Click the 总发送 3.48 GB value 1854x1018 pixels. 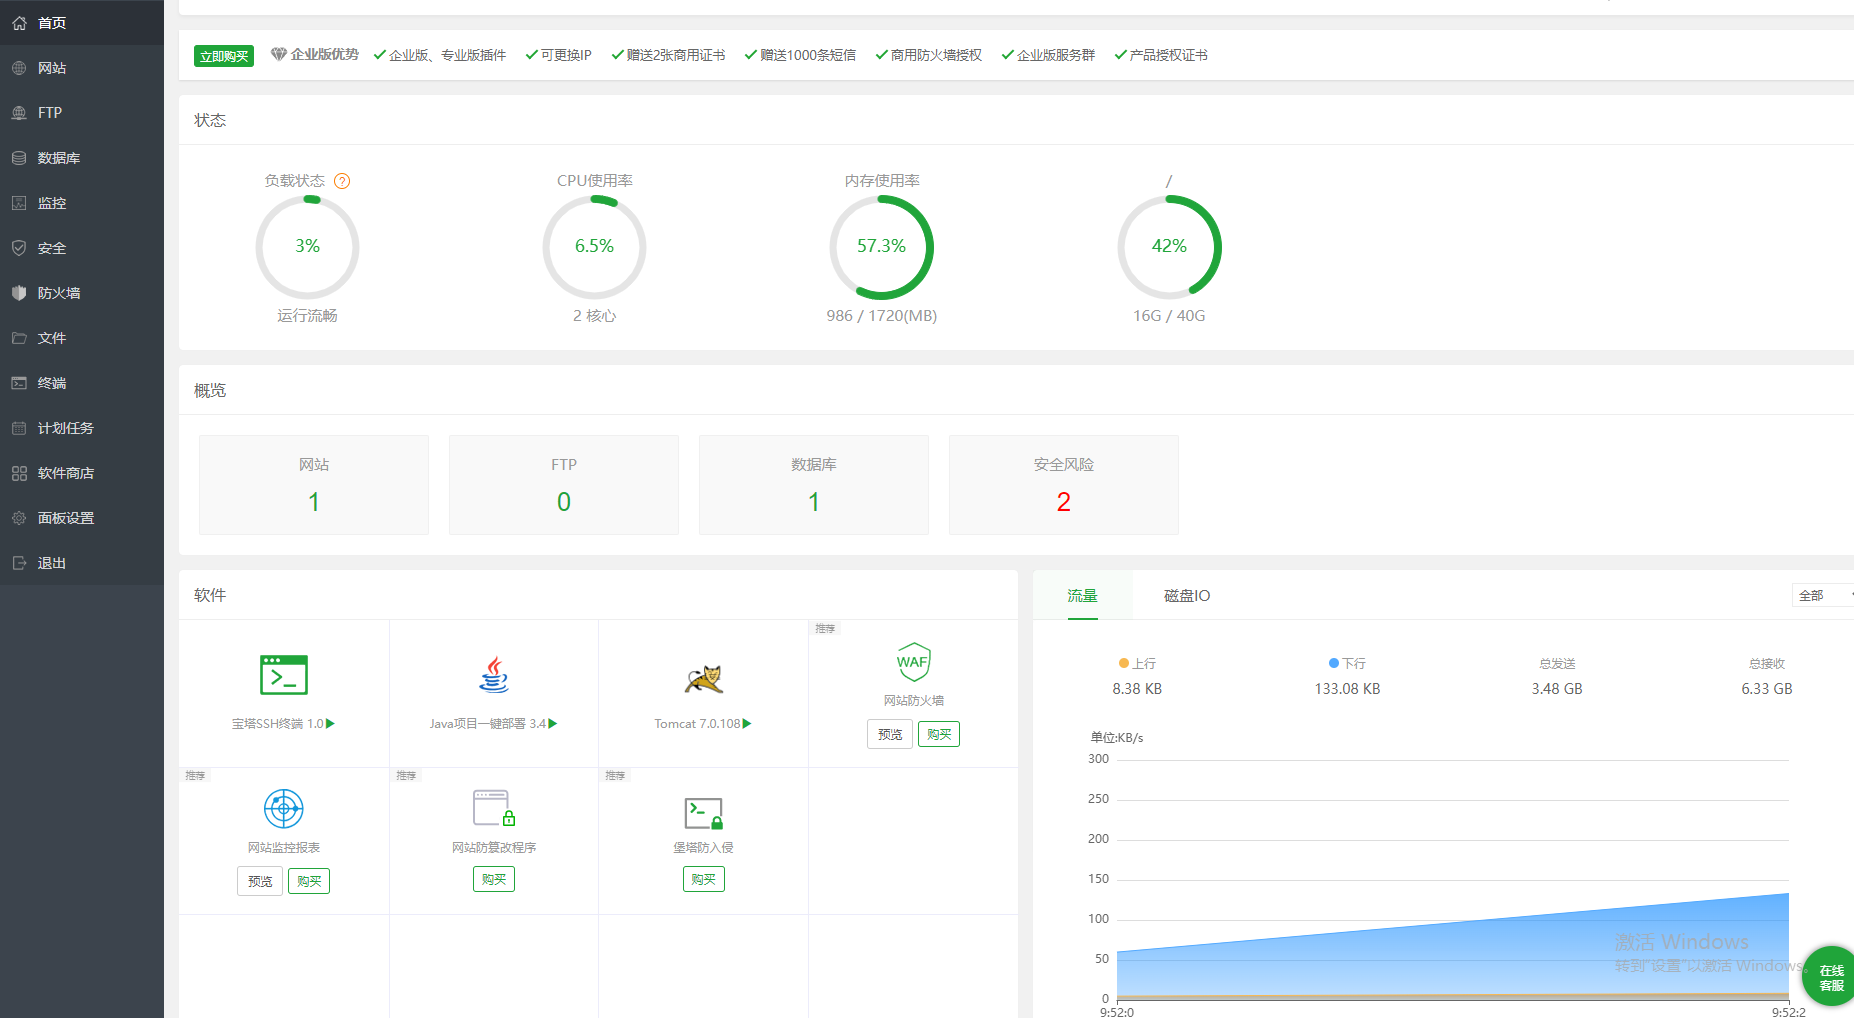[1557, 689]
